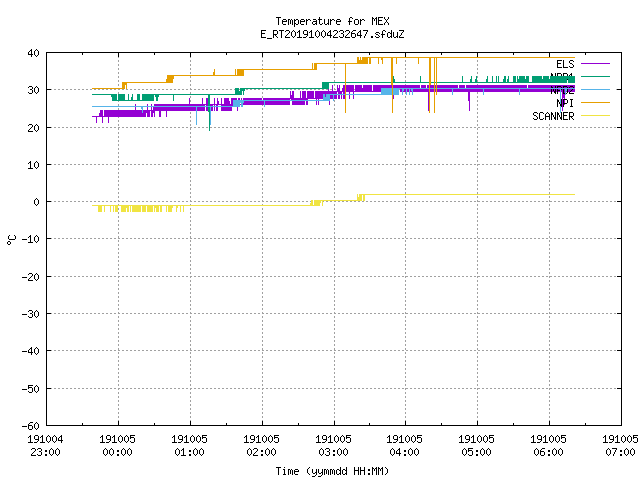Click the 05:00 x-axis time label
The image size is (640, 480).
[x=476, y=452]
